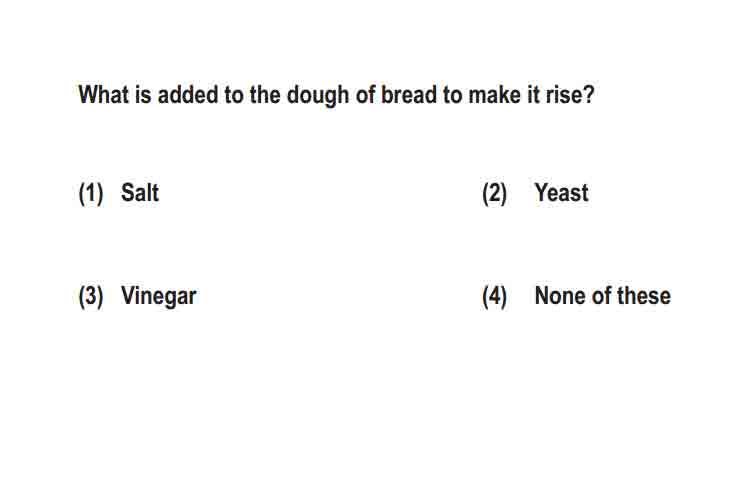Click the (2) option number

pyautogui.click(x=494, y=193)
